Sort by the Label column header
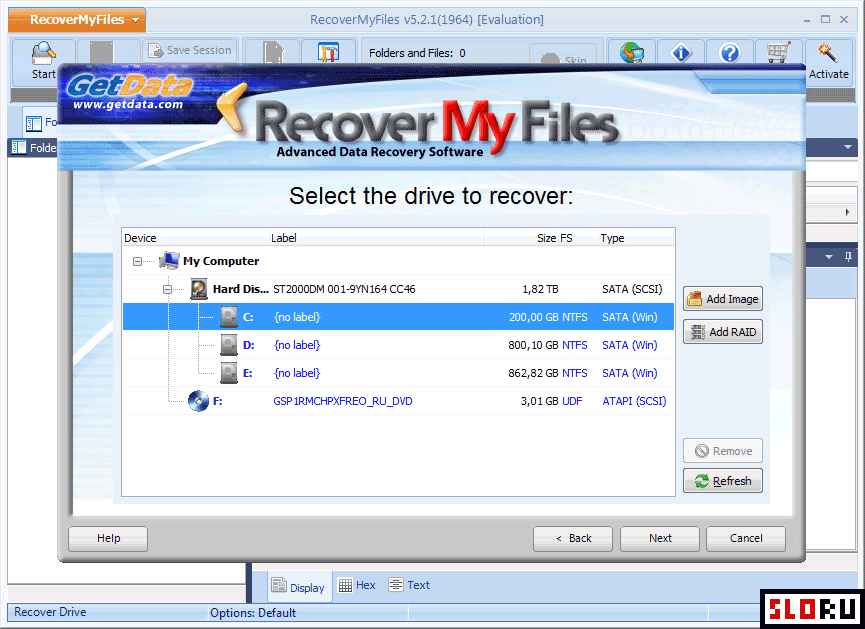This screenshot has width=865, height=629. [376, 238]
